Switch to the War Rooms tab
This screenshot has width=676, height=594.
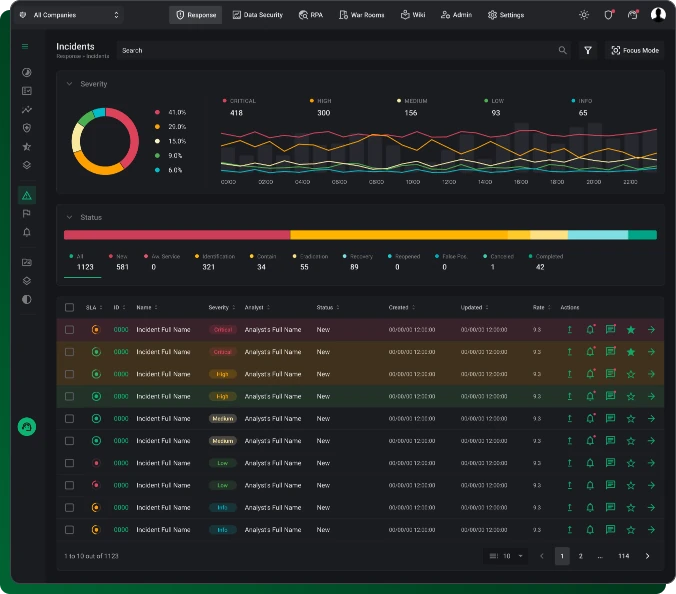tap(361, 15)
